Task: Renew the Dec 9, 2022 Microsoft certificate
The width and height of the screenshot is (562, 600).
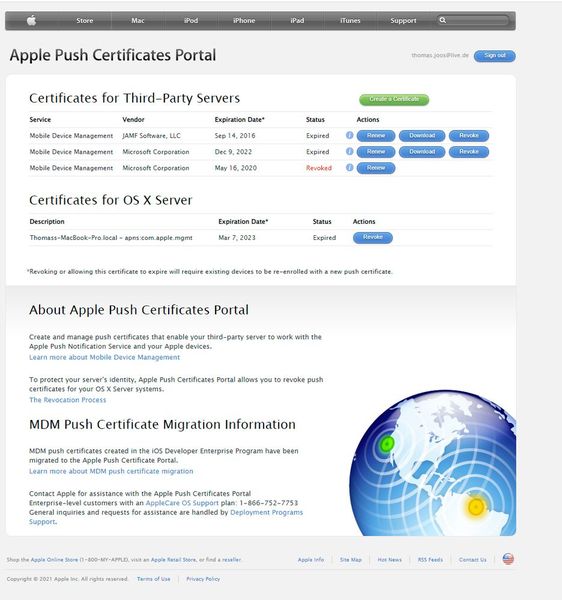Action: 376,152
